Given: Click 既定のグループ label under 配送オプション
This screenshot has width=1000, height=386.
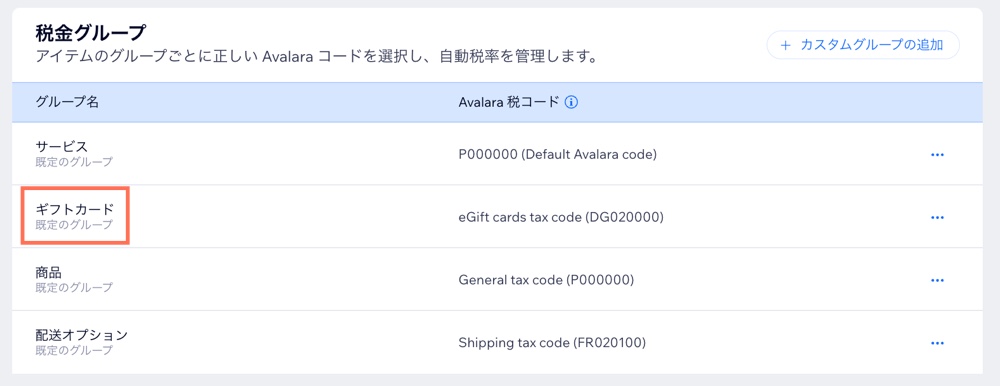Looking at the screenshot, I should click(x=74, y=350).
